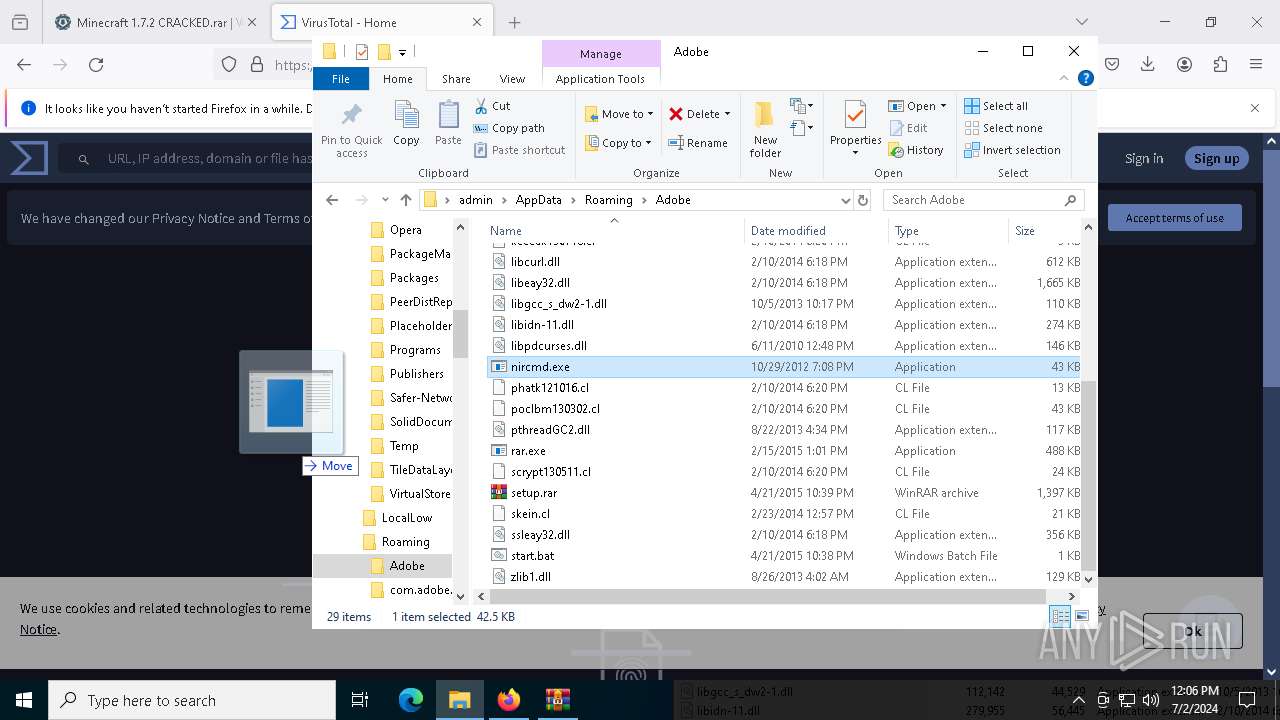1280x720 pixels.
Task: Click the red Delete icon
Action: (676, 114)
